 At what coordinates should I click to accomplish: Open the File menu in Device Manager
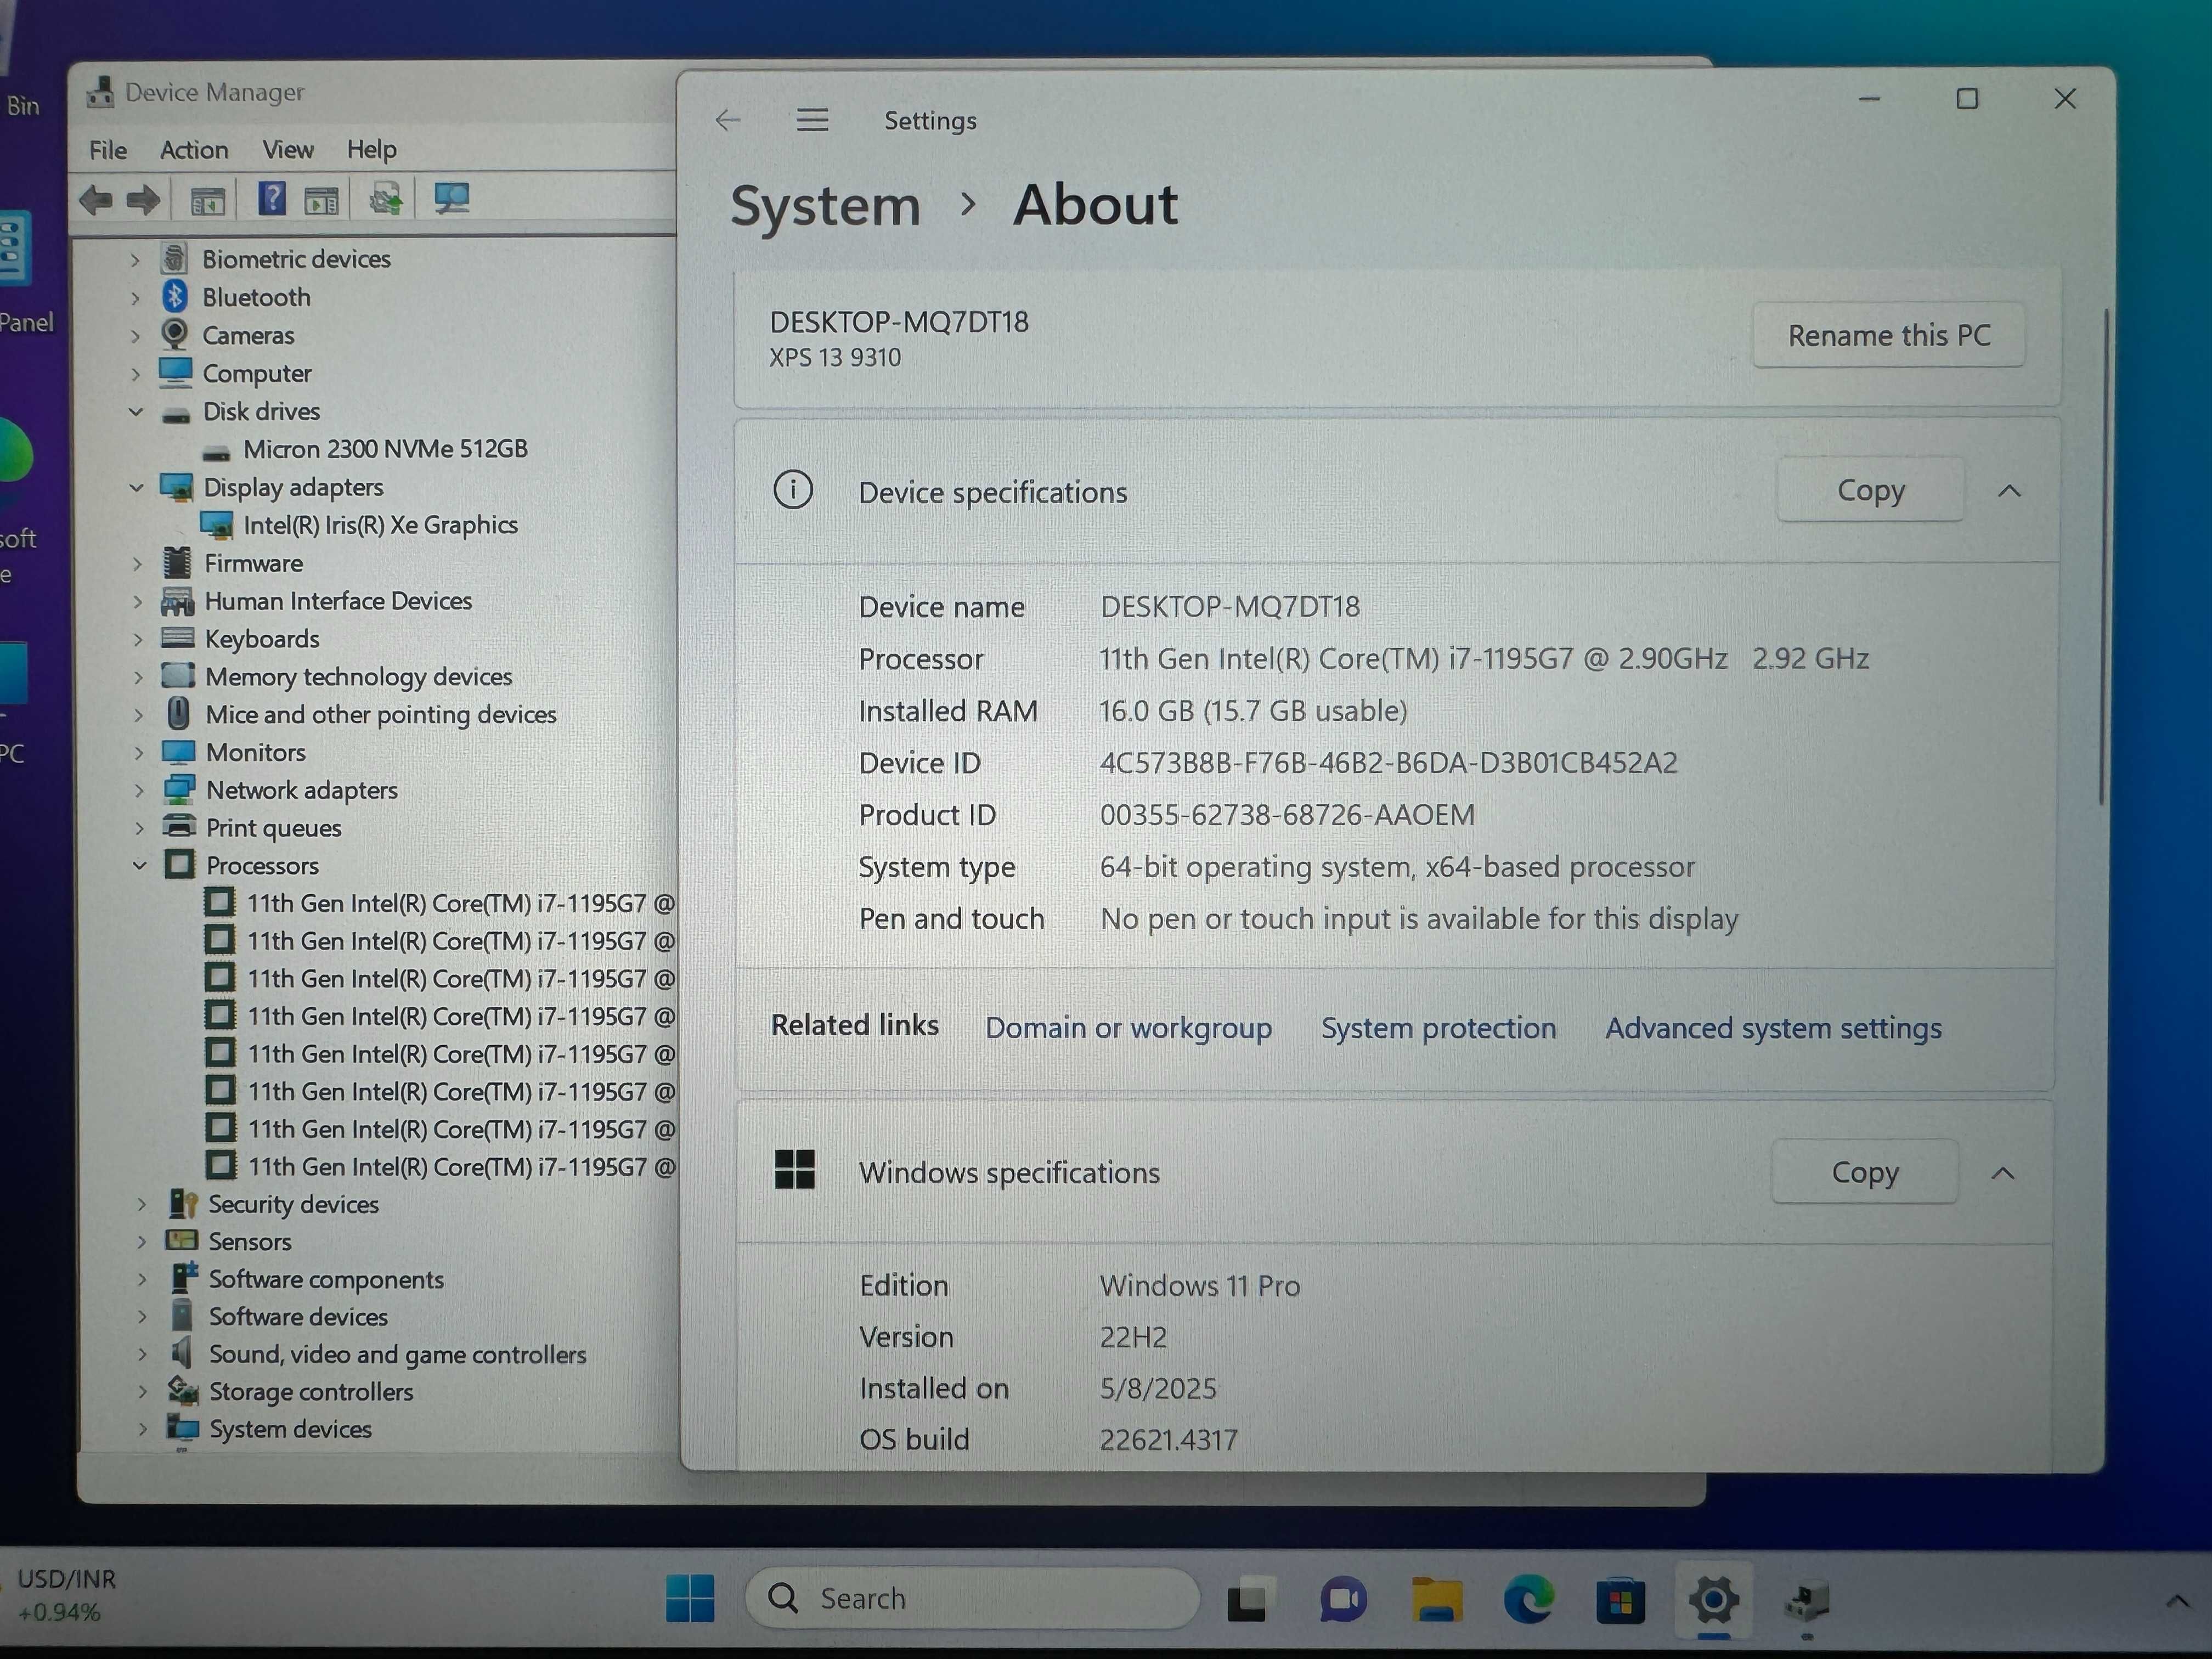coord(108,150)
